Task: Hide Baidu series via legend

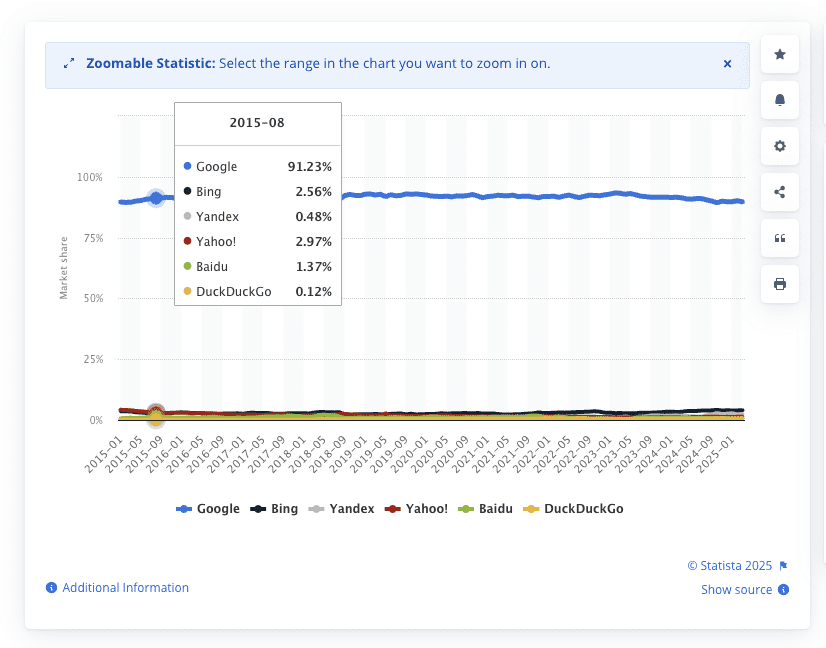Action: (484, 509)
